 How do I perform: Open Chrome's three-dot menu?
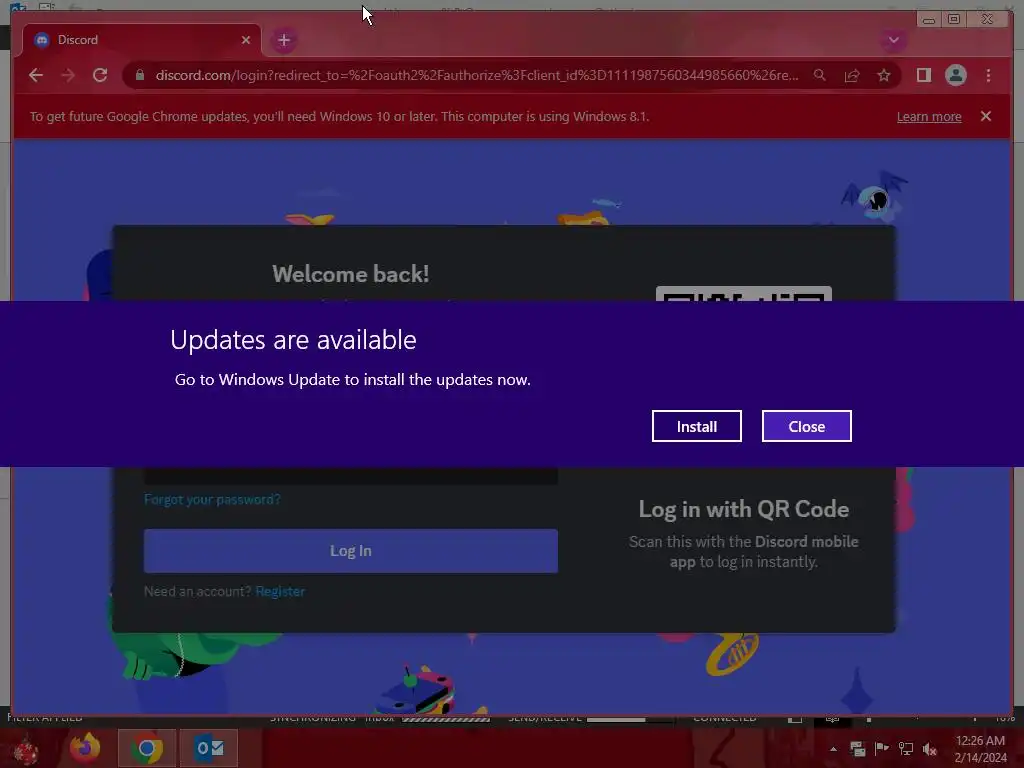(988, 75)
